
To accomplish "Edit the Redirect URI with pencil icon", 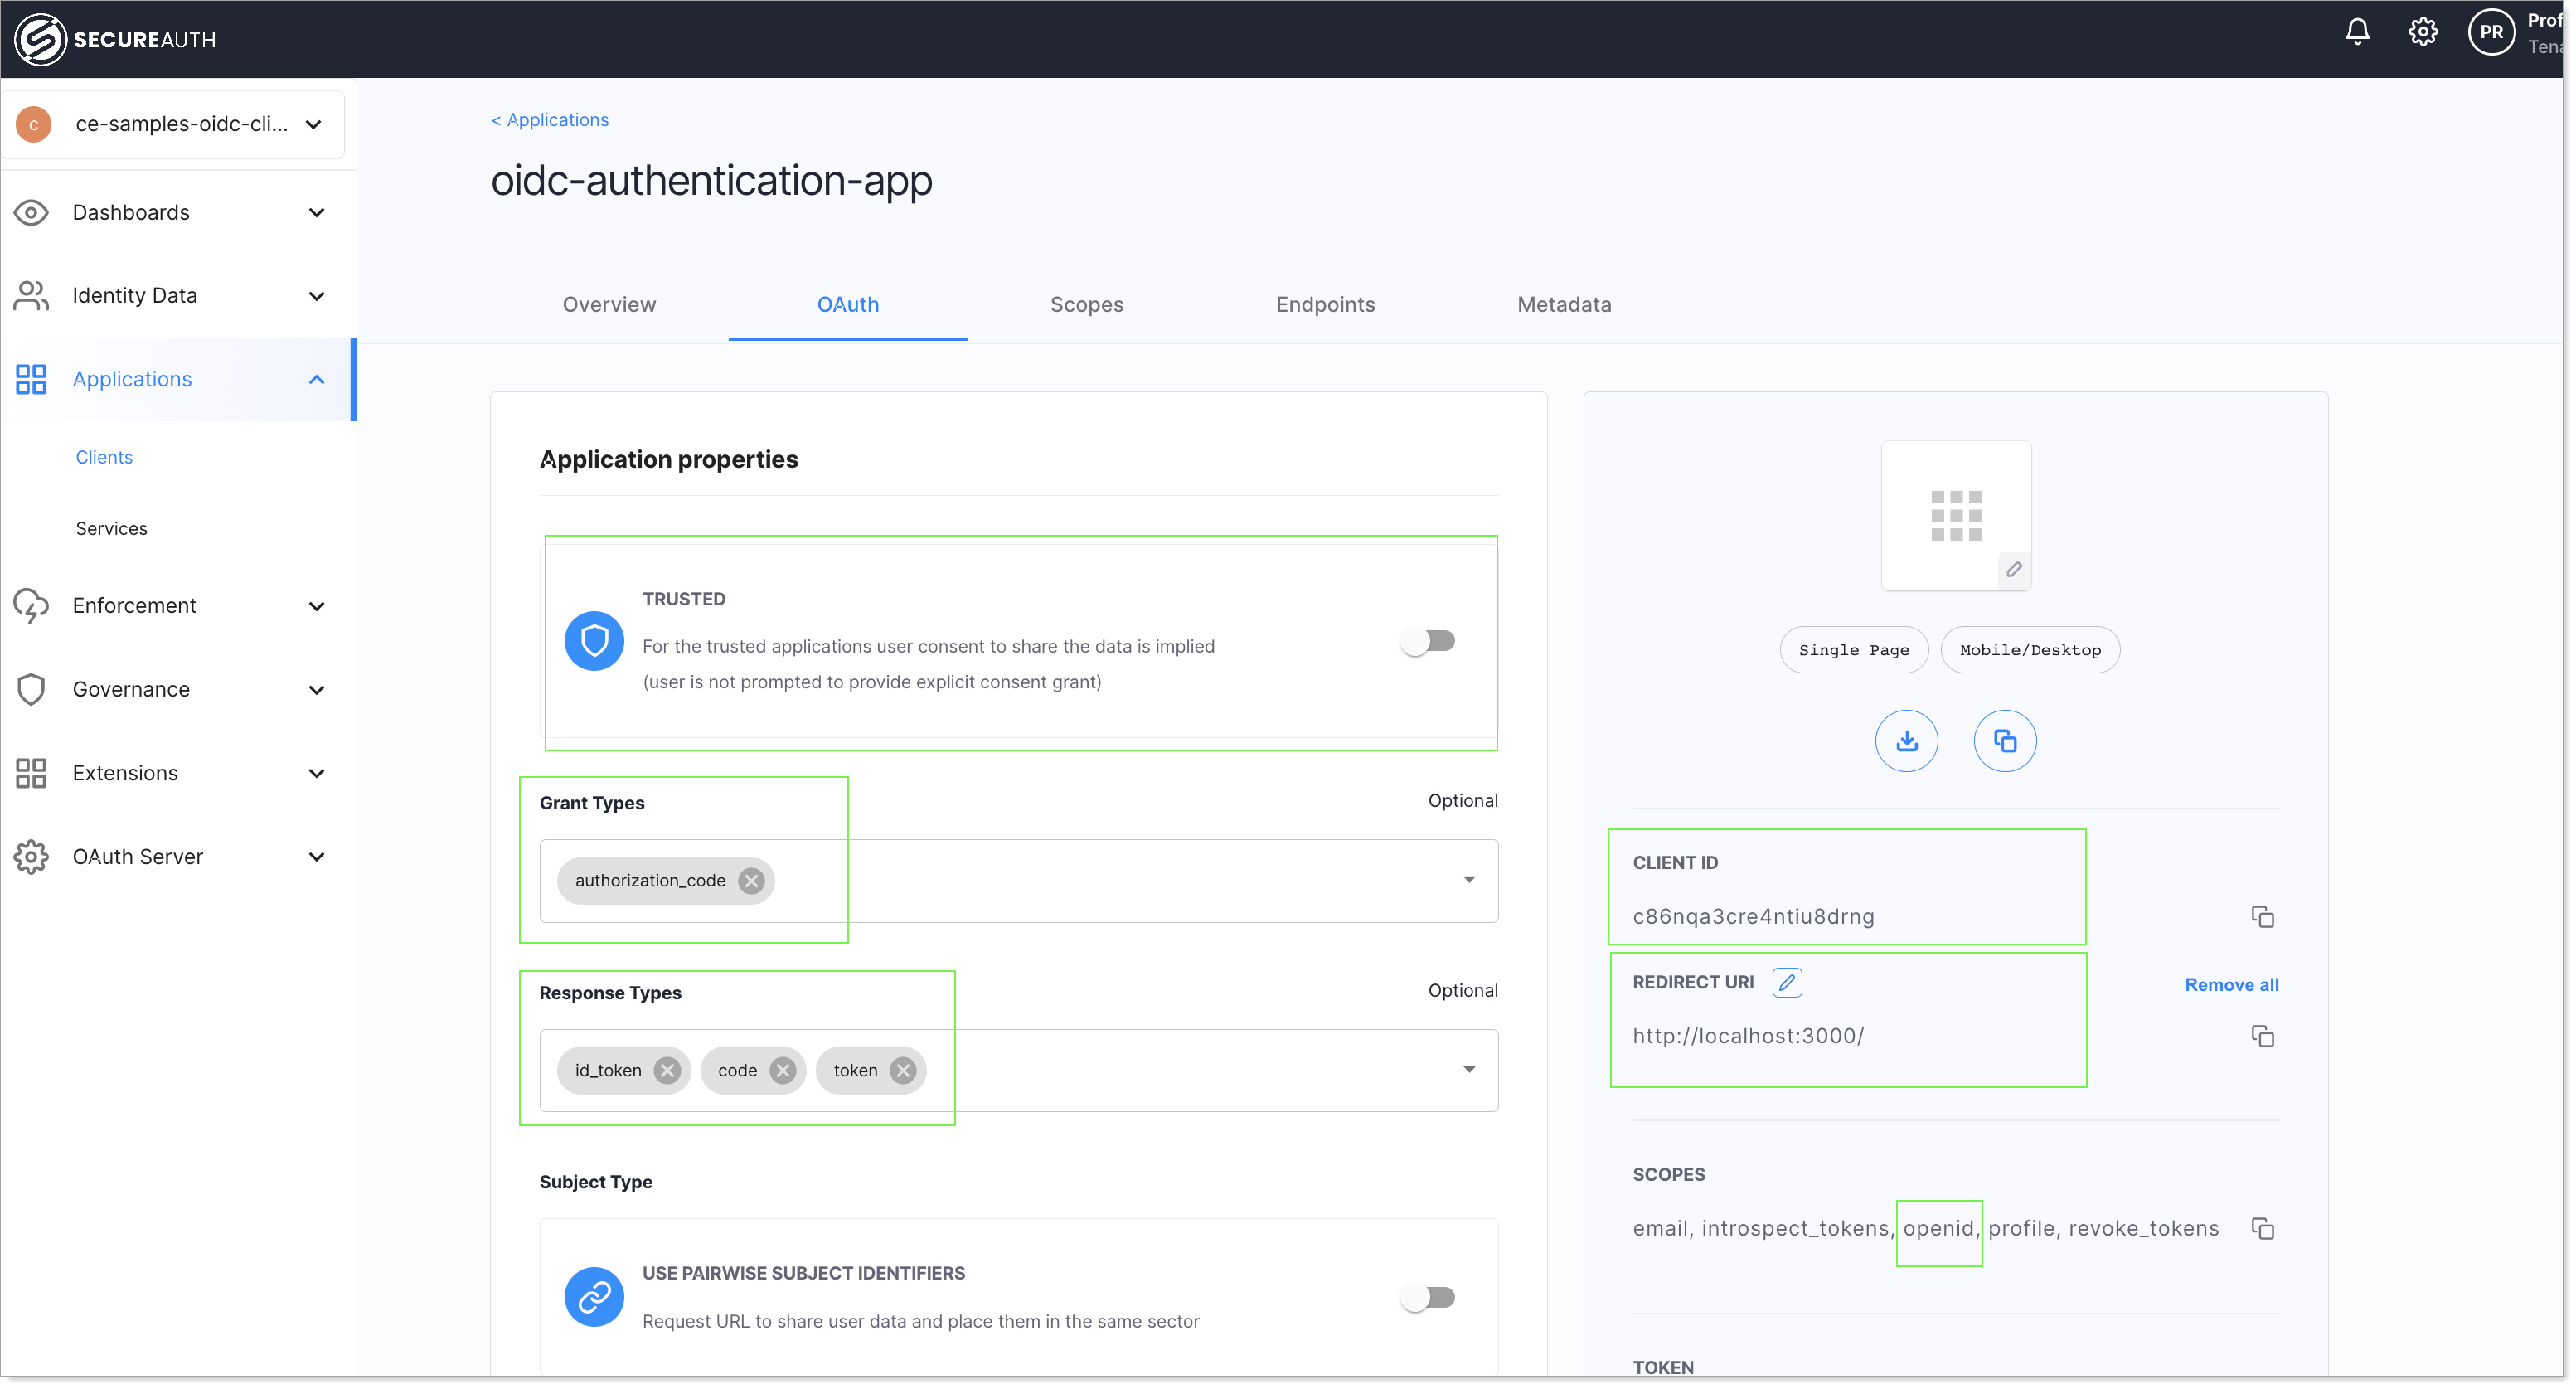I will [x=1786, y=982].
